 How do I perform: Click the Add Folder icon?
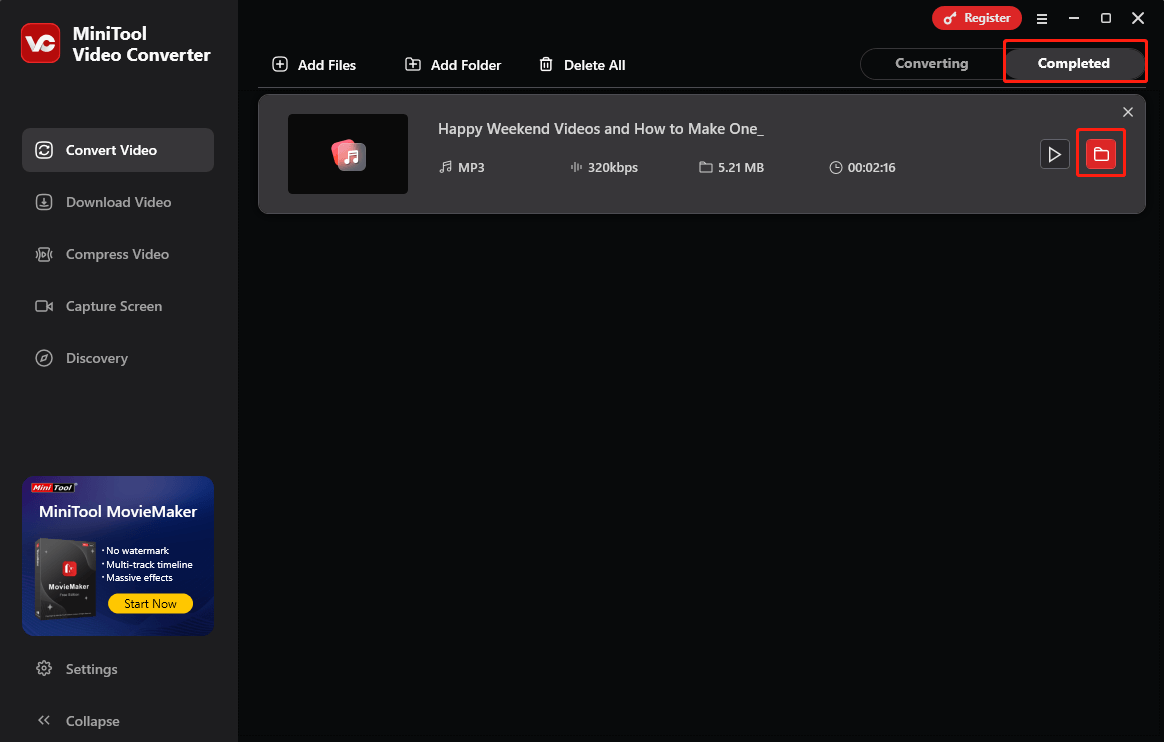point(413,65)
